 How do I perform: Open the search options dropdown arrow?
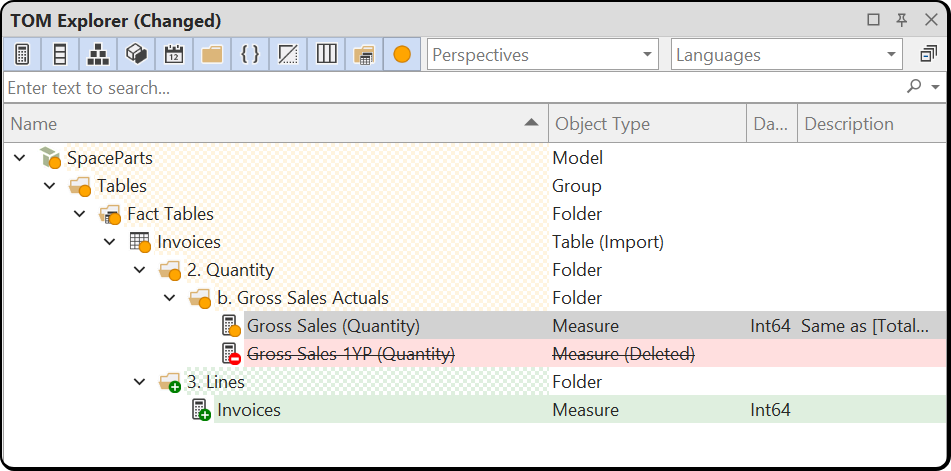(x=935, y=87)
